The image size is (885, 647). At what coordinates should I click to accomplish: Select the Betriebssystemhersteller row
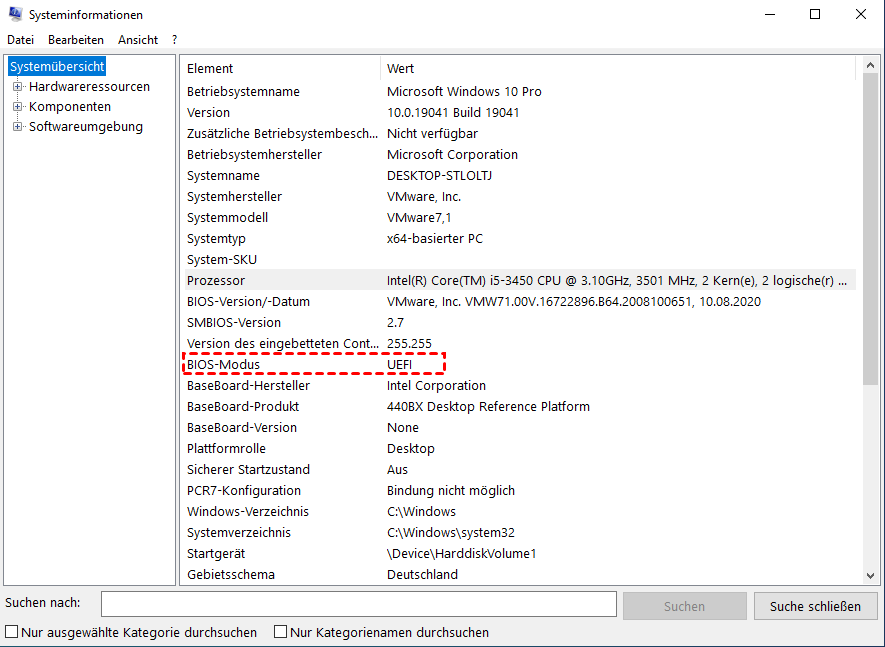coord(520,155)
